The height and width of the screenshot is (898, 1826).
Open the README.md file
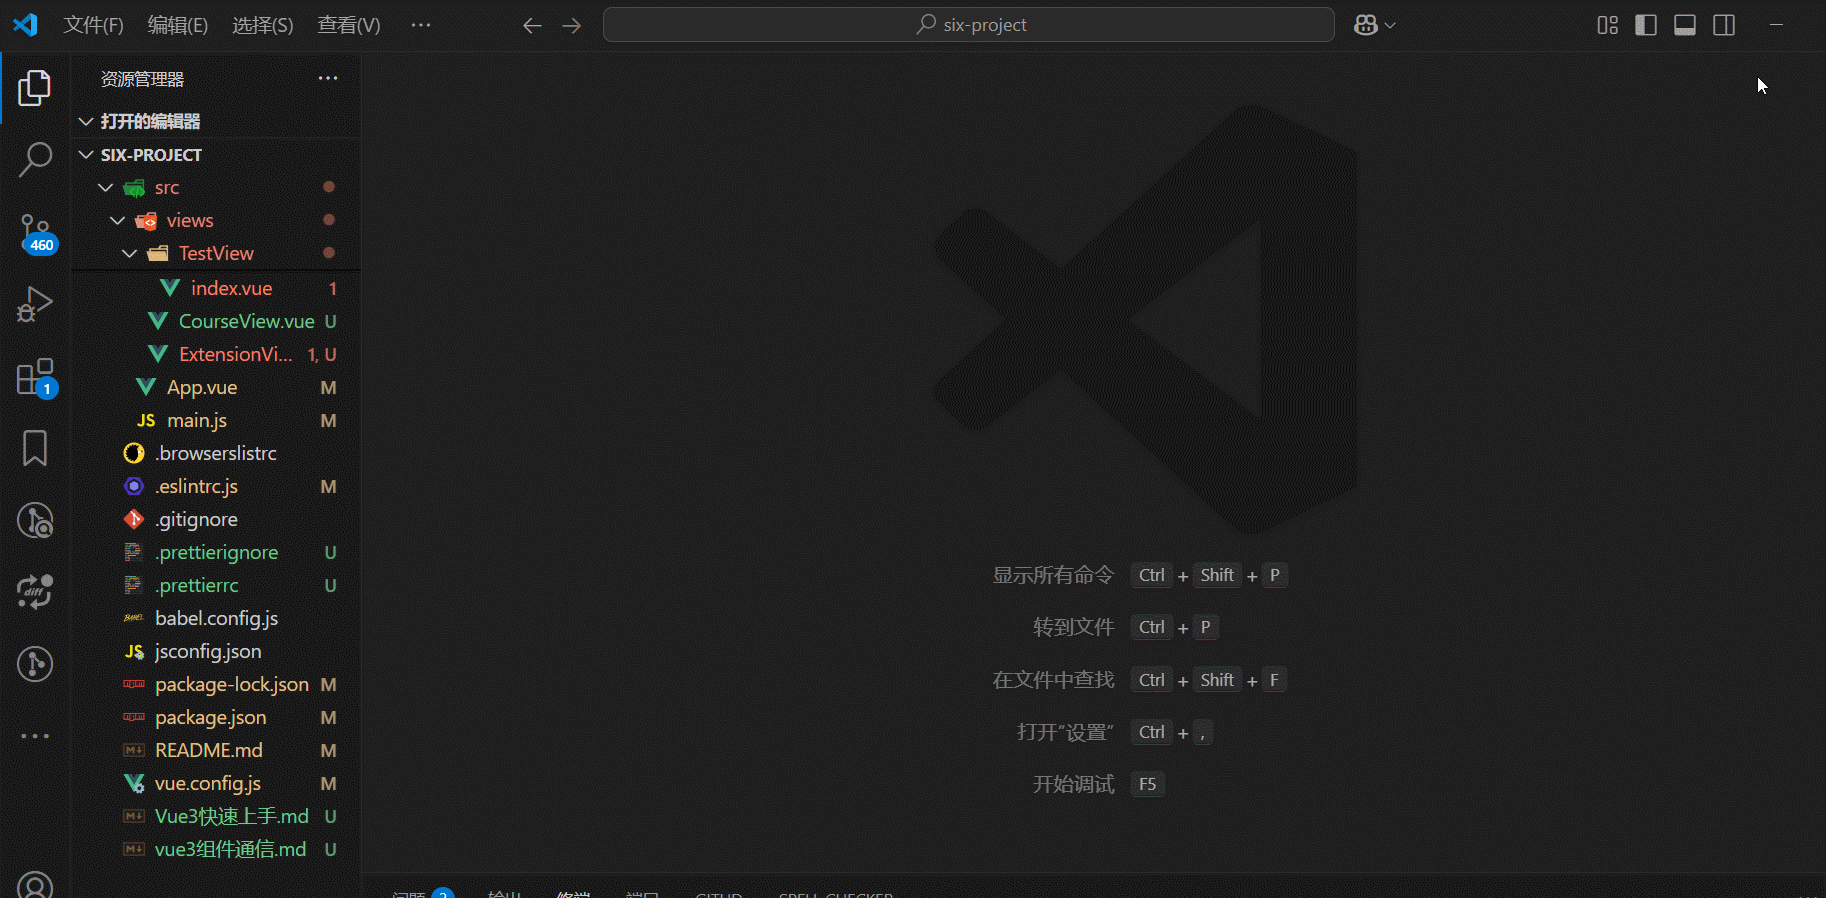tap(216, 750)
